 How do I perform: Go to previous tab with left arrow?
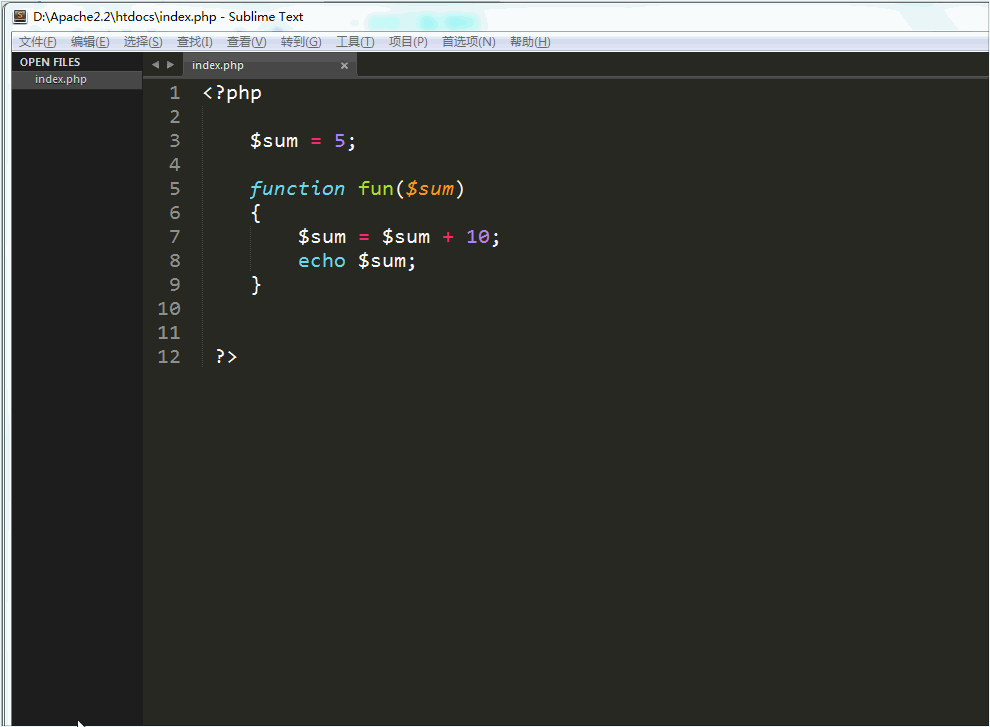pos(155,65)
